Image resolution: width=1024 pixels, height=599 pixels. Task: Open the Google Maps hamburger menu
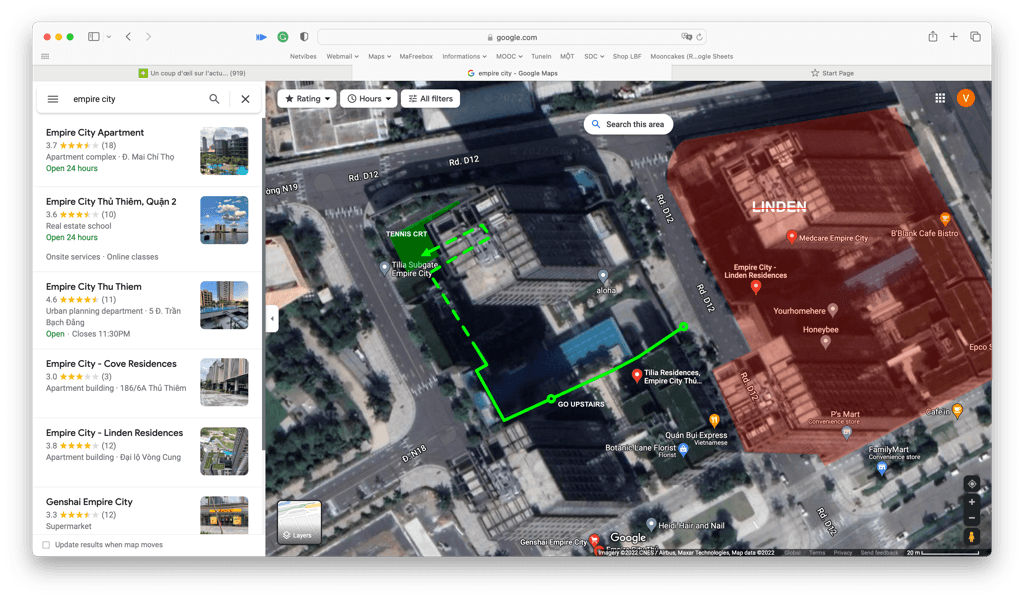(x=53, y=99)
